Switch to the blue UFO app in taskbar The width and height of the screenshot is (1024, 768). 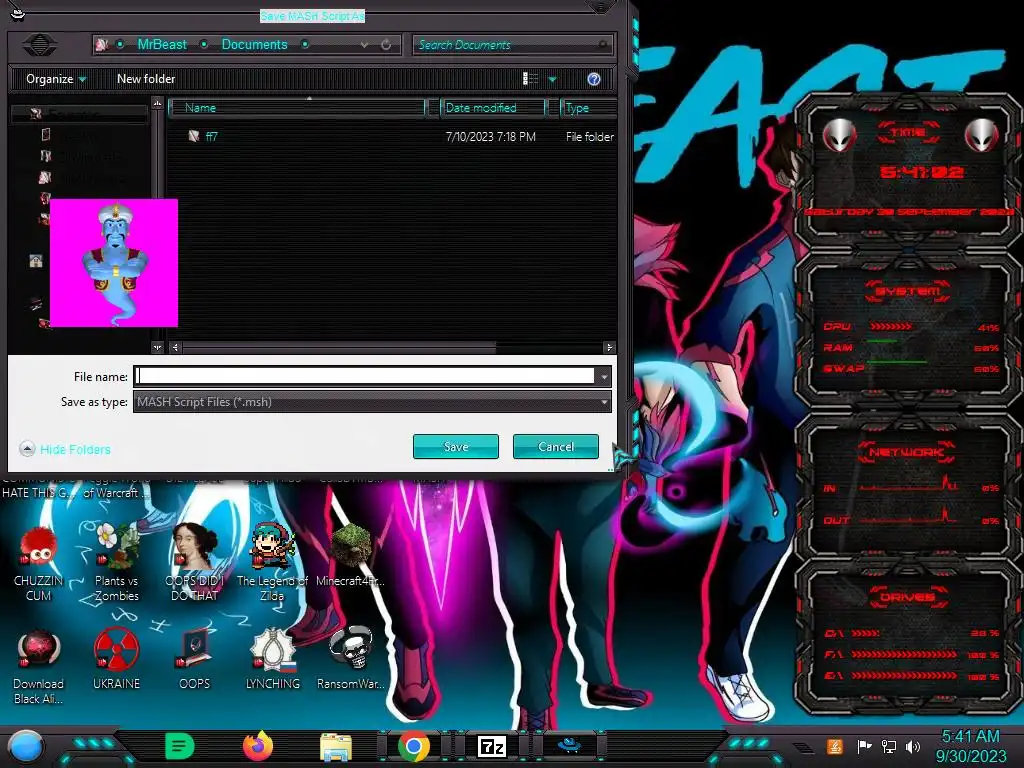pyautogui.click(x=569, y=745)
